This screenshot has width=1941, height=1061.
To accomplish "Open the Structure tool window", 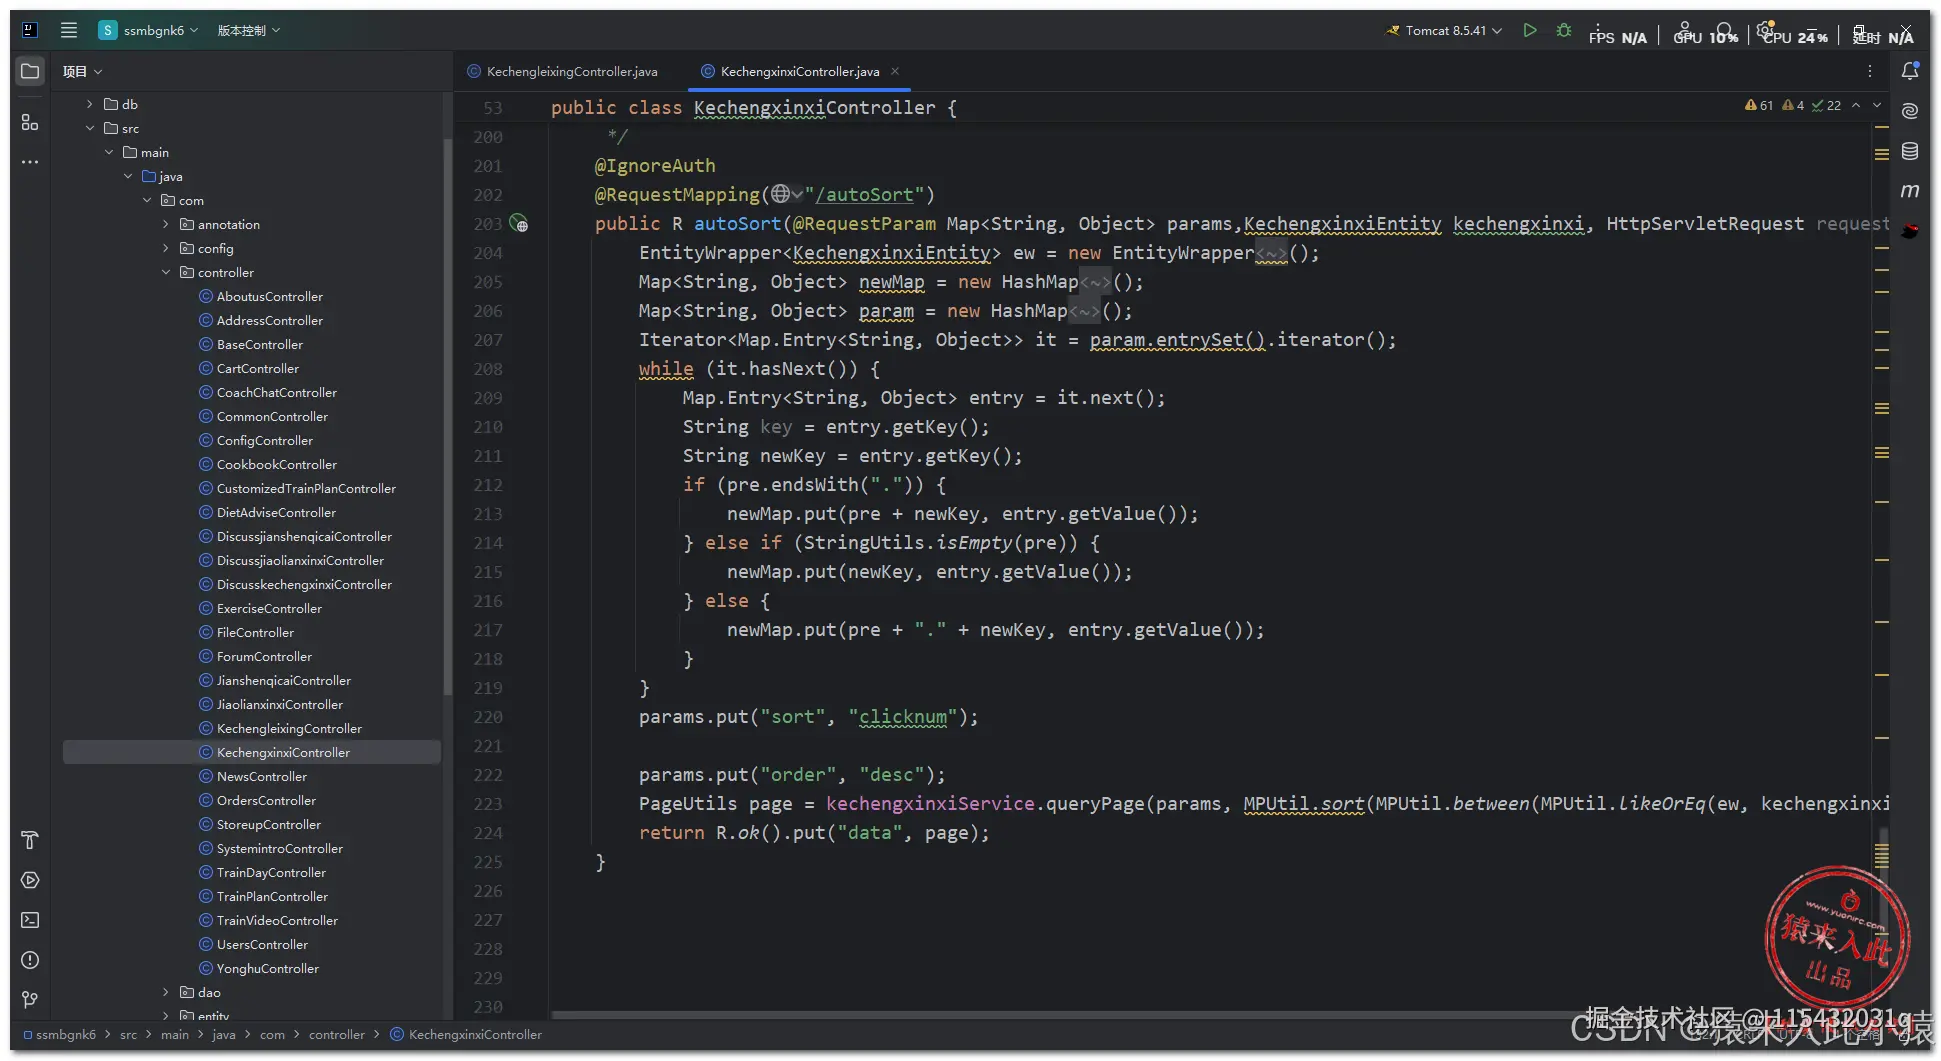I will (x=30, y=122).
